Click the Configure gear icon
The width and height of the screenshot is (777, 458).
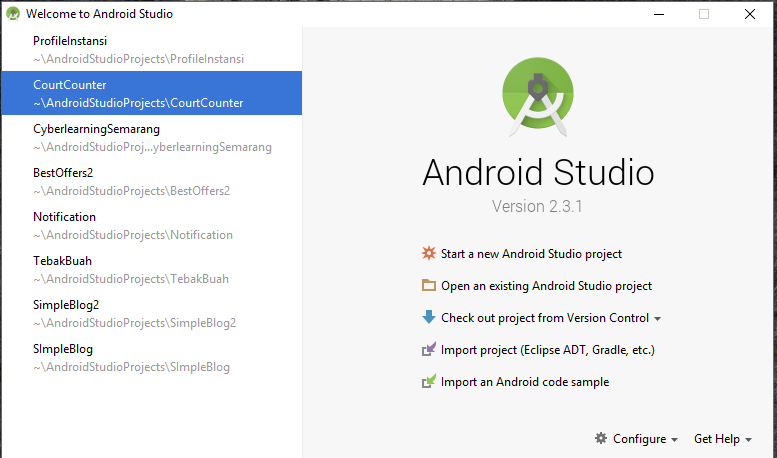[x=601, y=438]
